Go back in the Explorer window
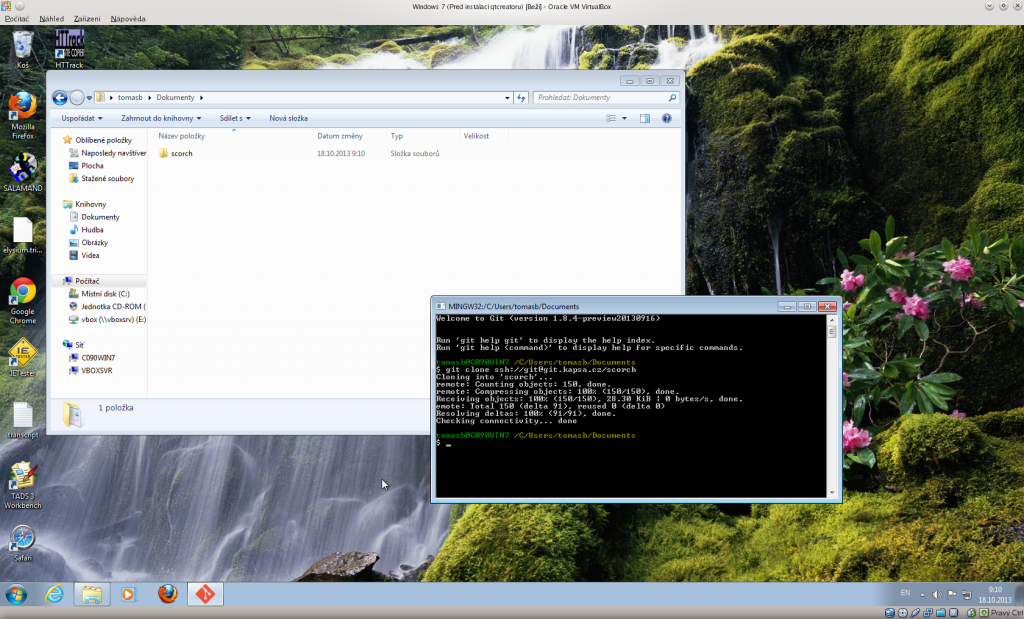Image resolution: width=1024 pixels, height=619 pixels. pyautogui.click(x=59, y=98)
